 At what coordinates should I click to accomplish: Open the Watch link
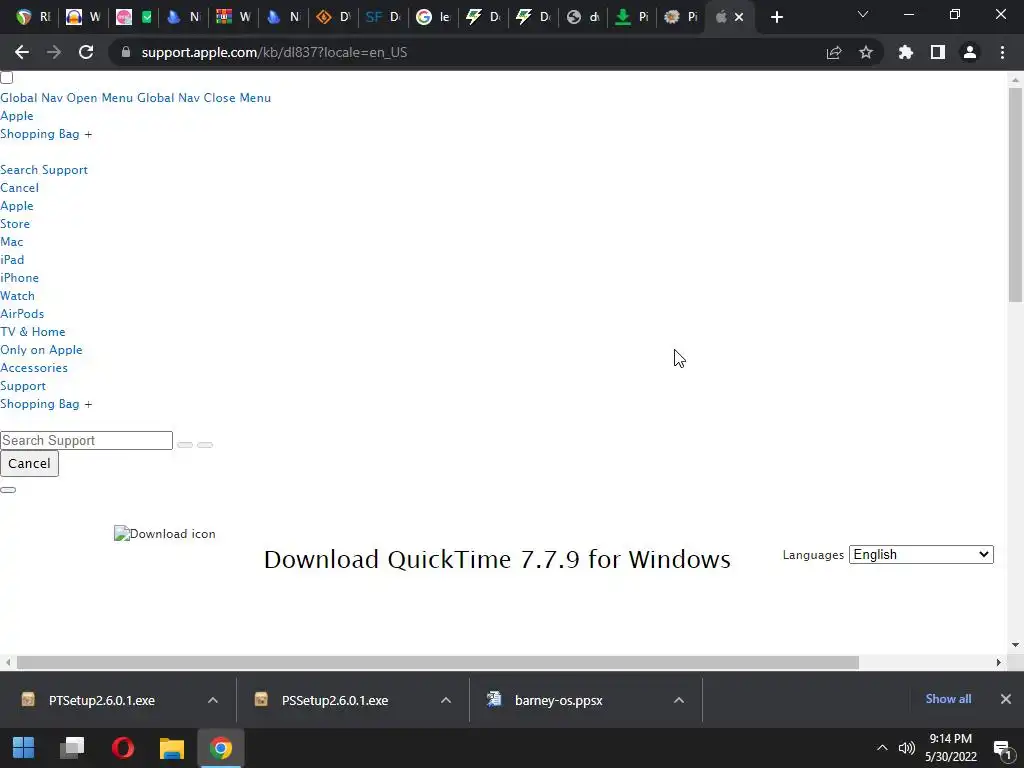tap(18, 296)
